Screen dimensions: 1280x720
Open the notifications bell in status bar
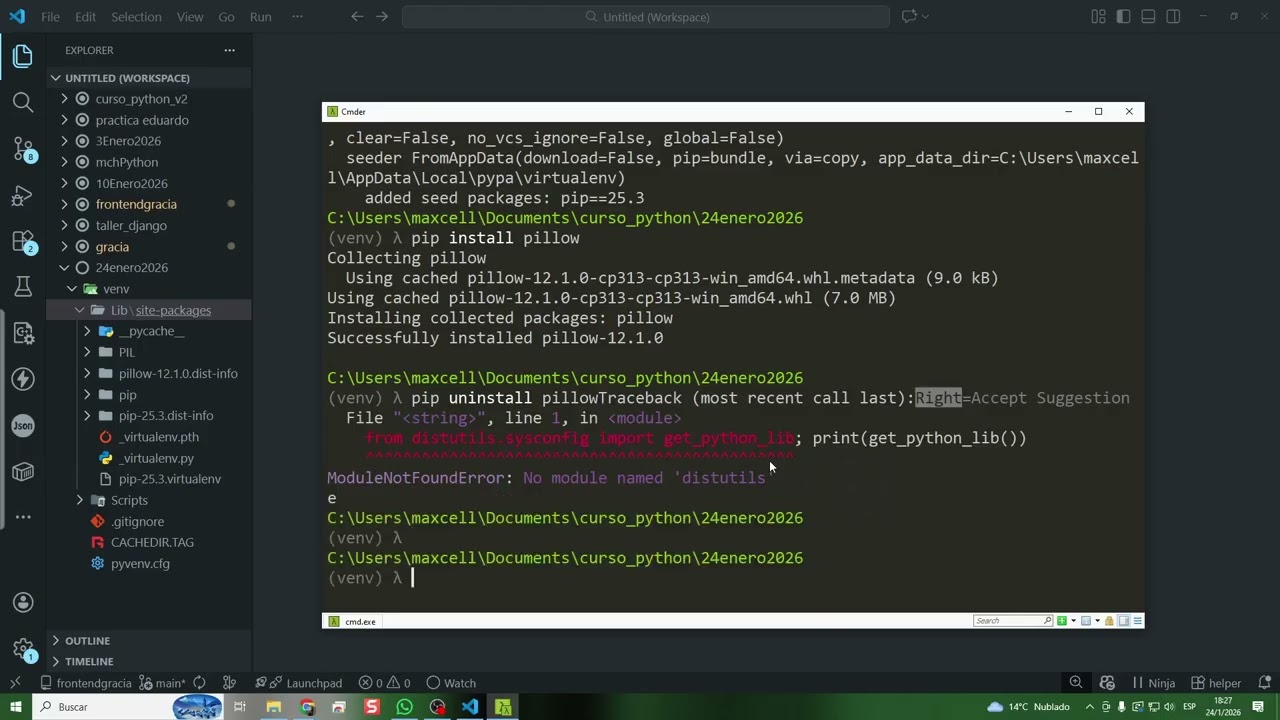click(1263, 683)
